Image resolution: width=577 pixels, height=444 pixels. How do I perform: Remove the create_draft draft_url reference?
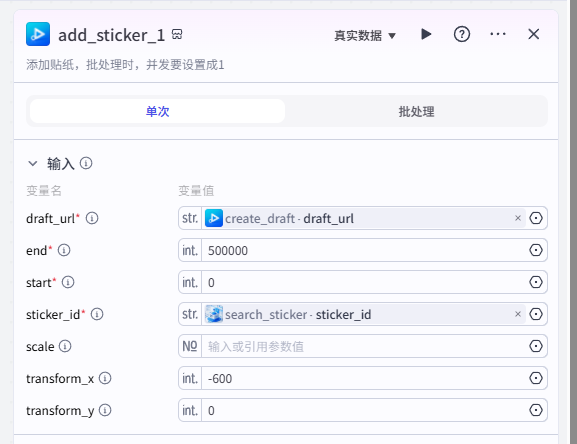518,218
